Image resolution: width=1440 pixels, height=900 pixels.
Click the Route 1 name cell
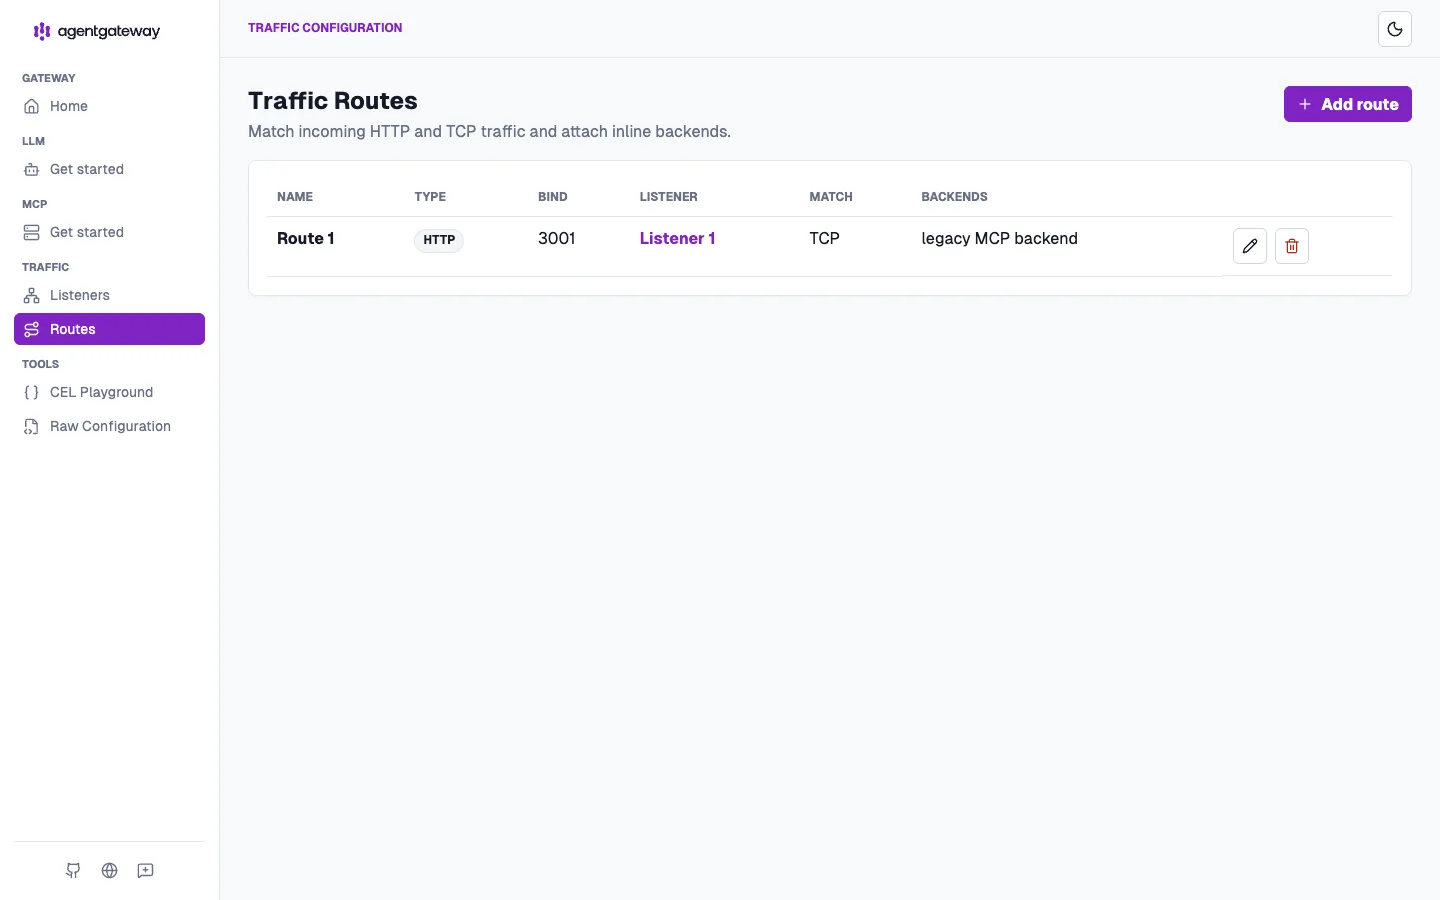pyautogui.click(x=306, y=238)
